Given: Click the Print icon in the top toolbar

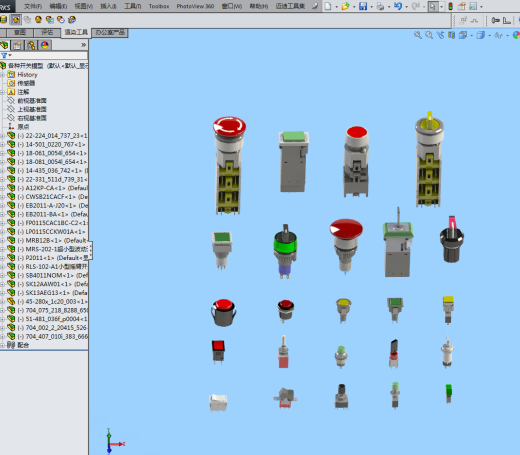Looking at the screenshot, I should (x=380, y=6).
